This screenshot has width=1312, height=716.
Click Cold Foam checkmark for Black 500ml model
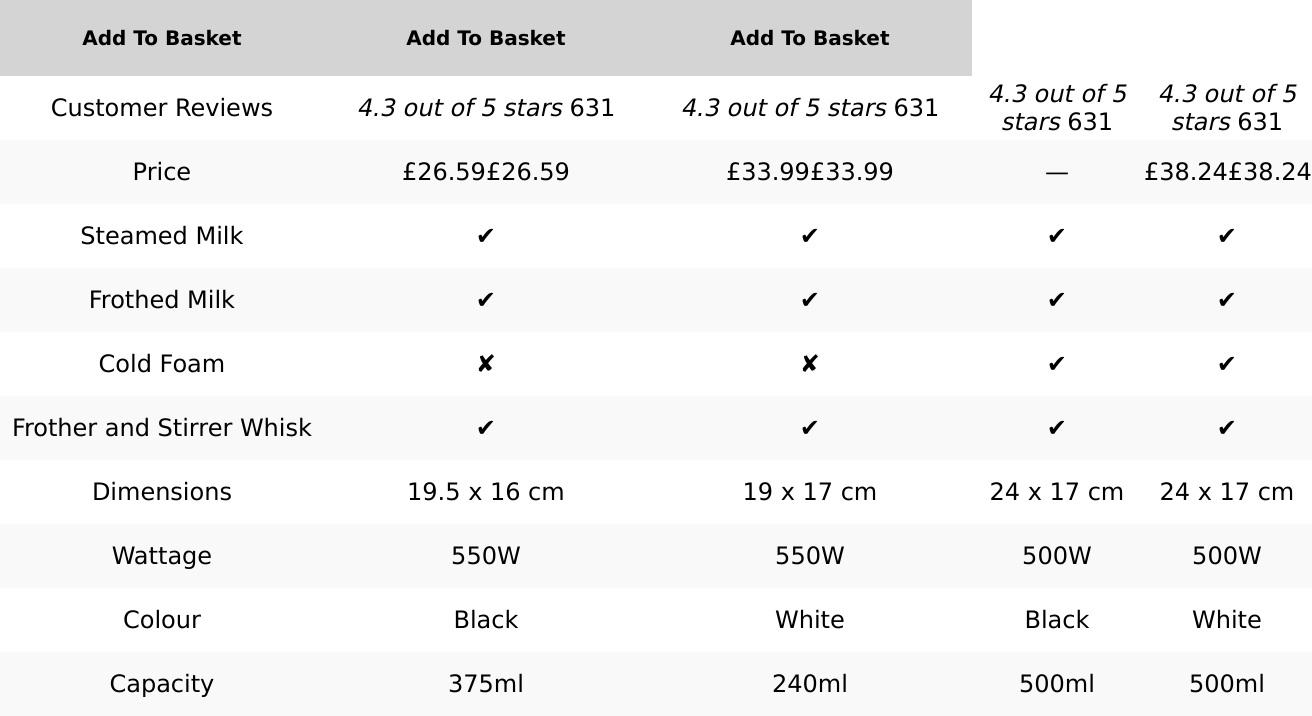coord(1056,364)
